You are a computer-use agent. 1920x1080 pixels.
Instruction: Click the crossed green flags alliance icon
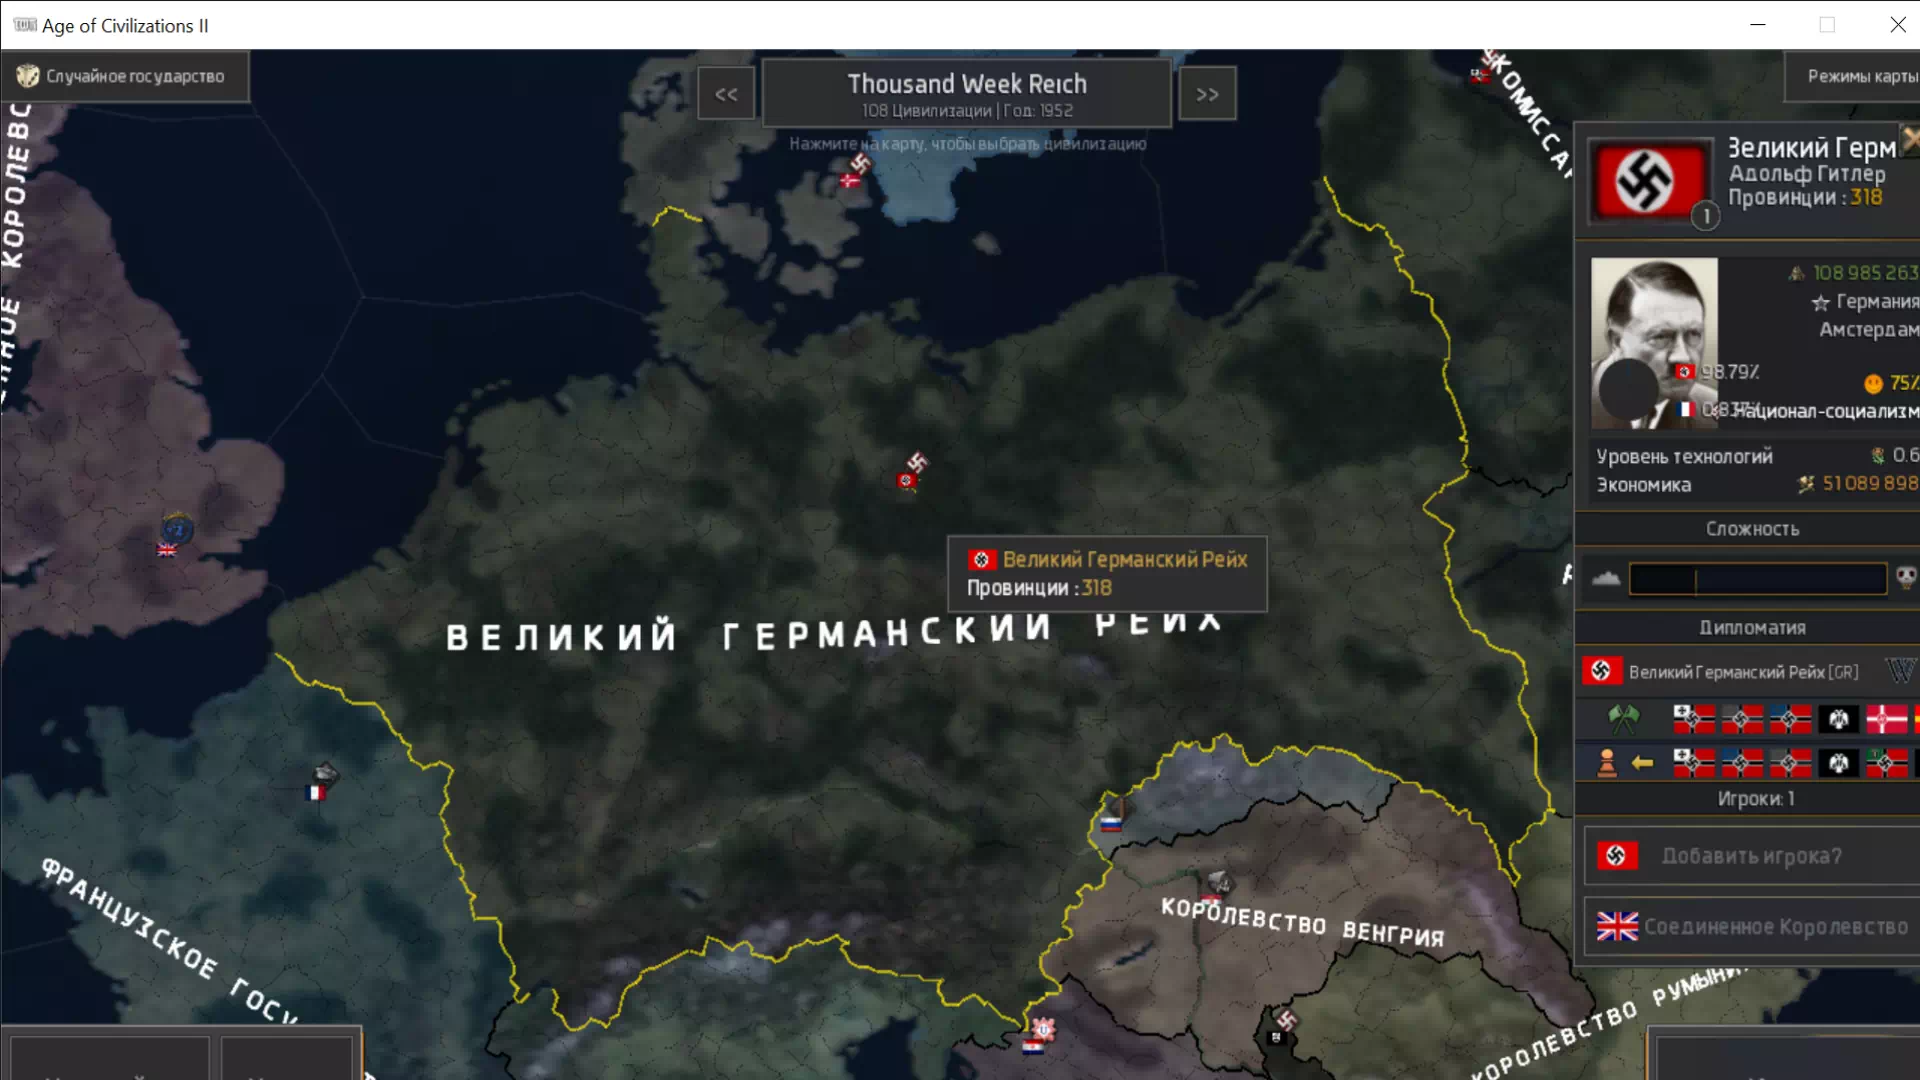point(1623,717)
